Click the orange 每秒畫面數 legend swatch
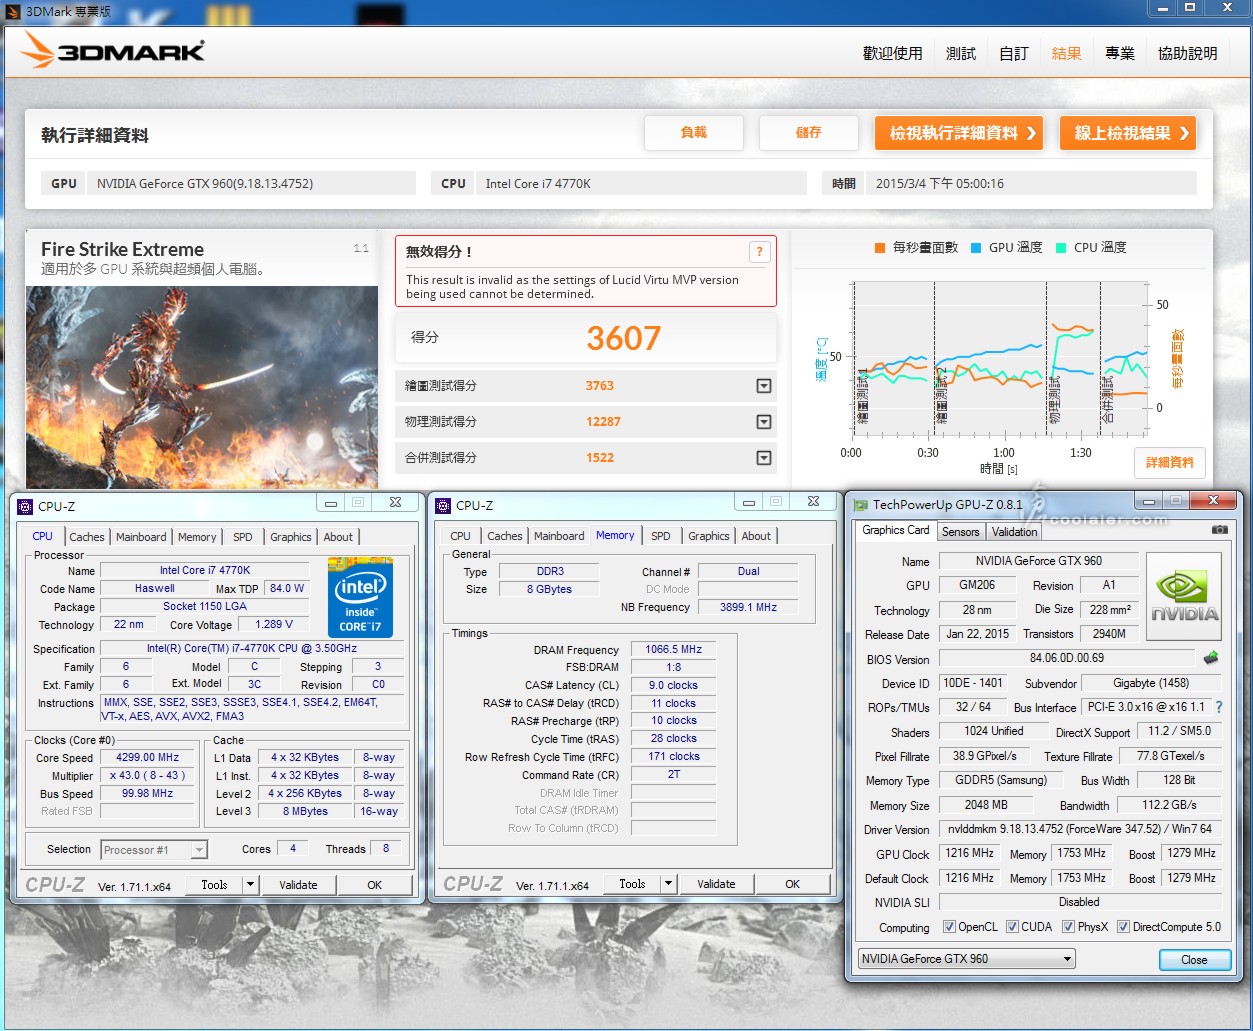Screen dimensions: 1253x1031 pos(880,247)
